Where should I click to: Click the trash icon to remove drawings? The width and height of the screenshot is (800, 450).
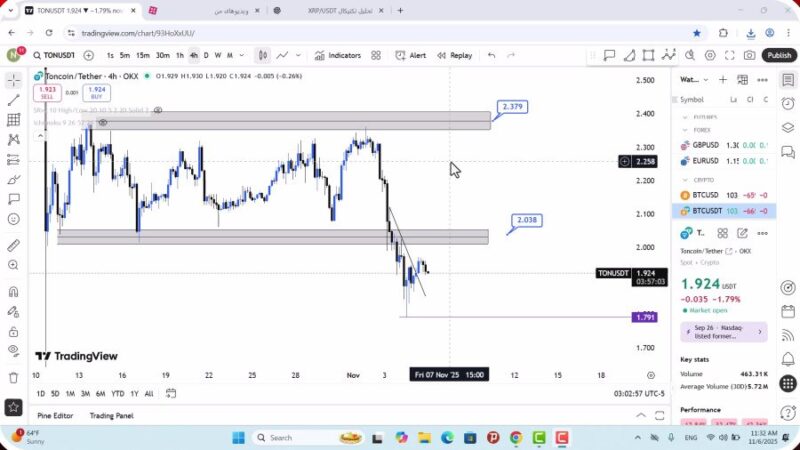pos(13,377)
